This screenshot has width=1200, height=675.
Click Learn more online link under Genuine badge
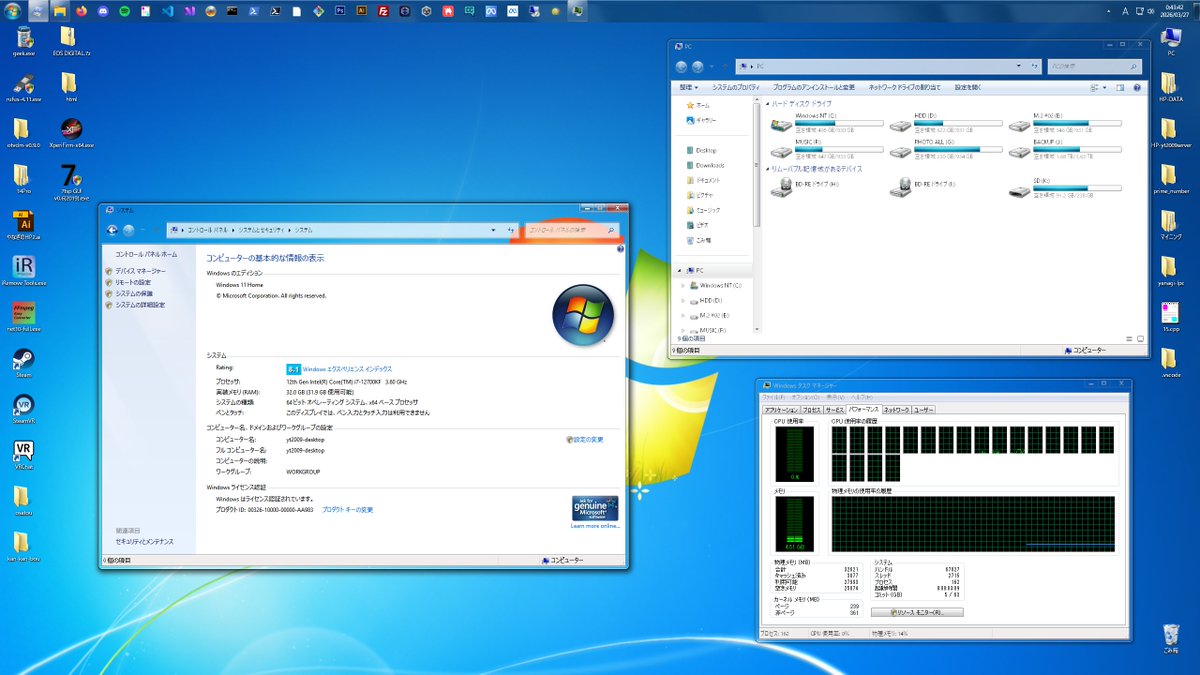tap(595, 525)
